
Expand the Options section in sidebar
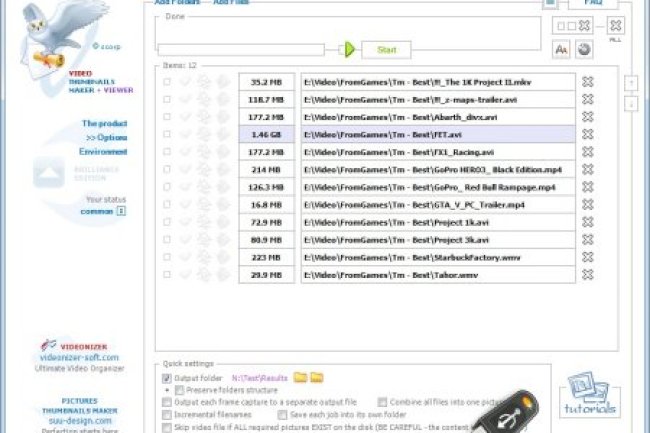(105, 138)
